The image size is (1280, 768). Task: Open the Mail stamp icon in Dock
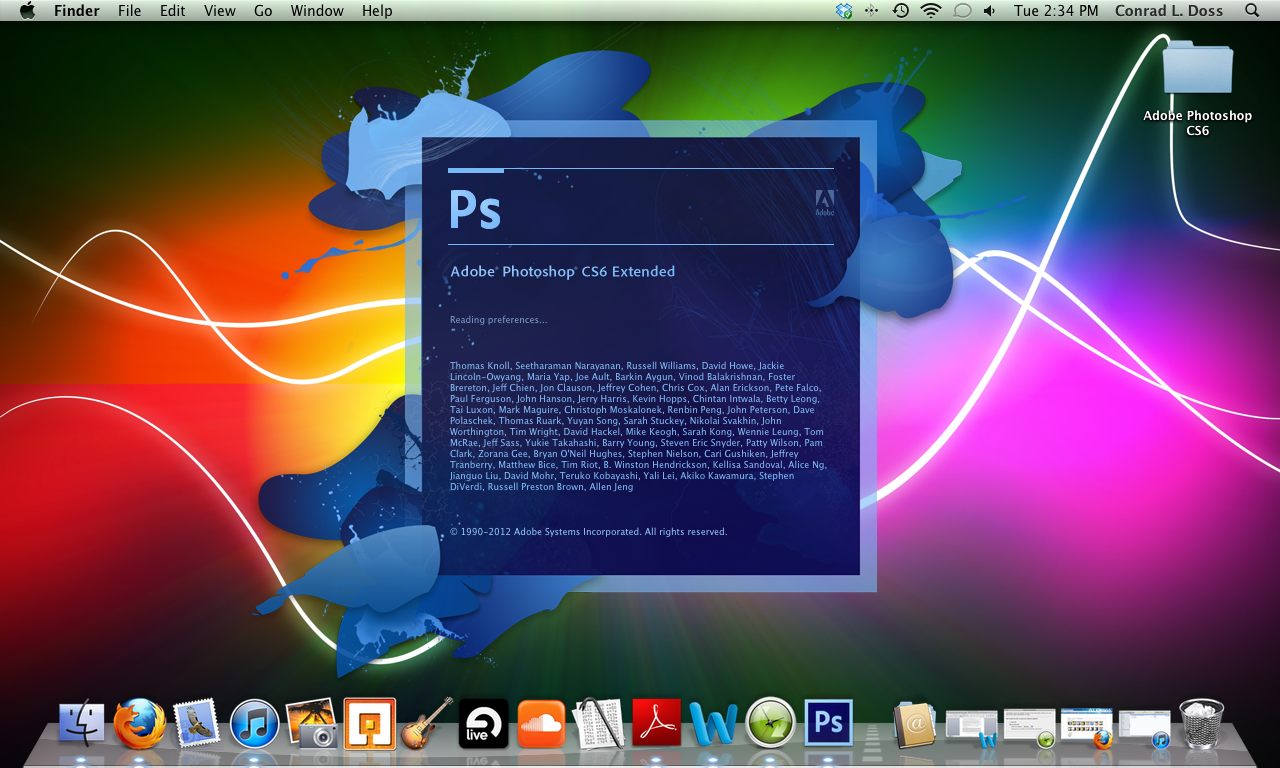coord(196,723)
